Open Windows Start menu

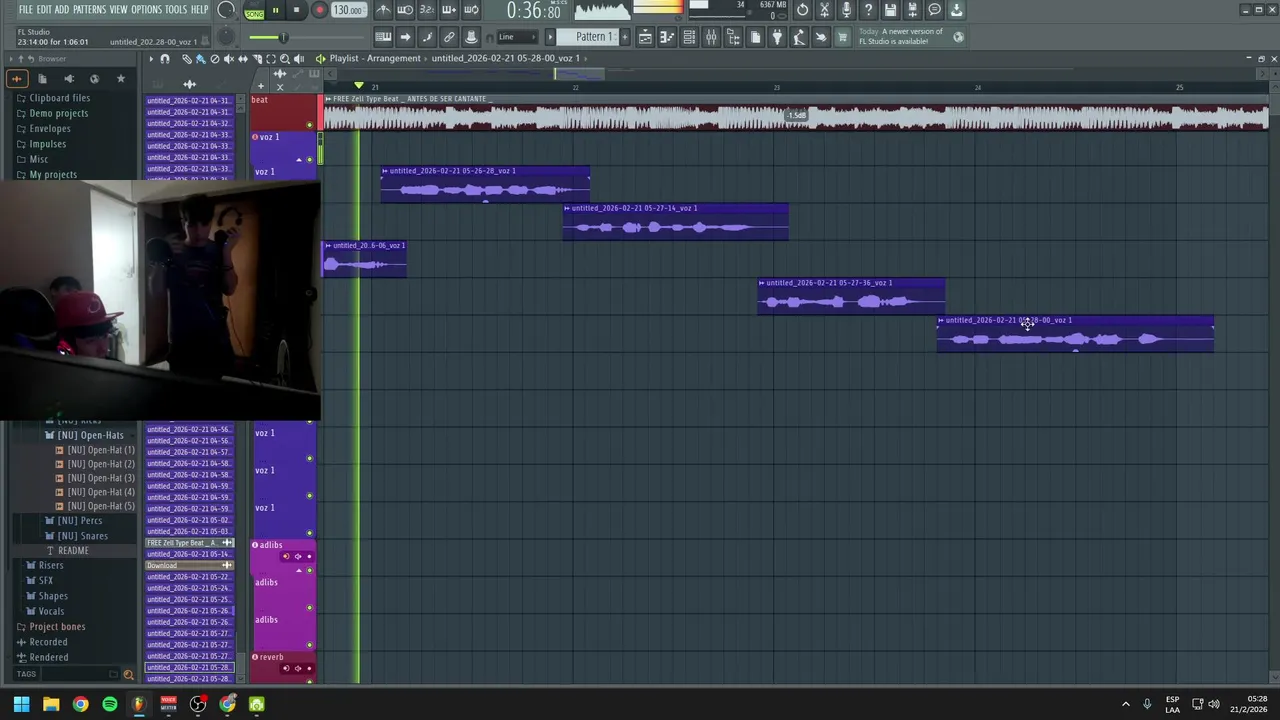click(x=21, y=704)
